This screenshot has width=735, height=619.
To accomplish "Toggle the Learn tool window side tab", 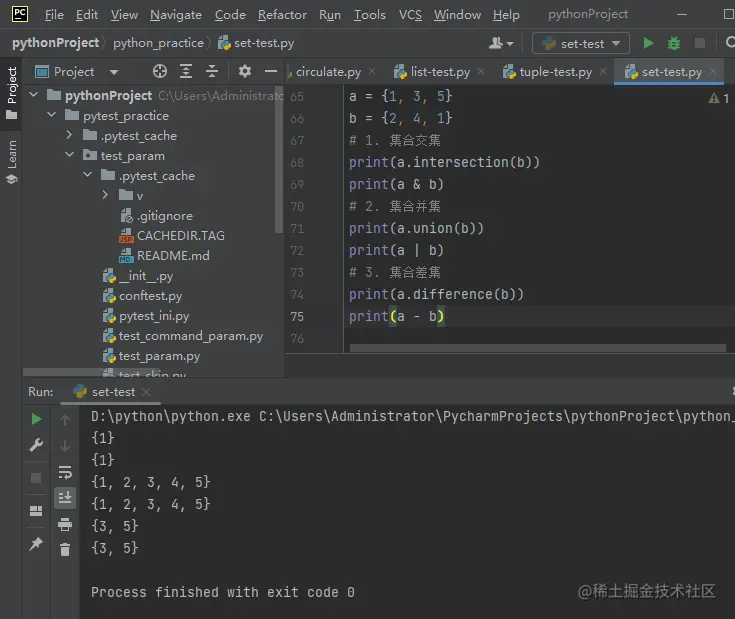I will click(11, 161).
